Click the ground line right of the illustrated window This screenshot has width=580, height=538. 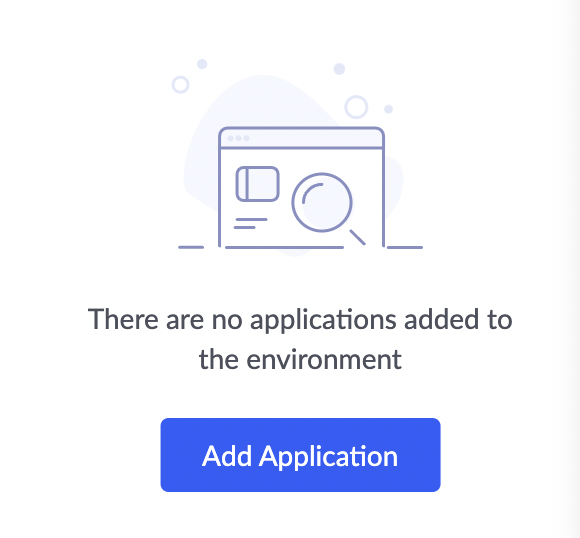[405, 247]
